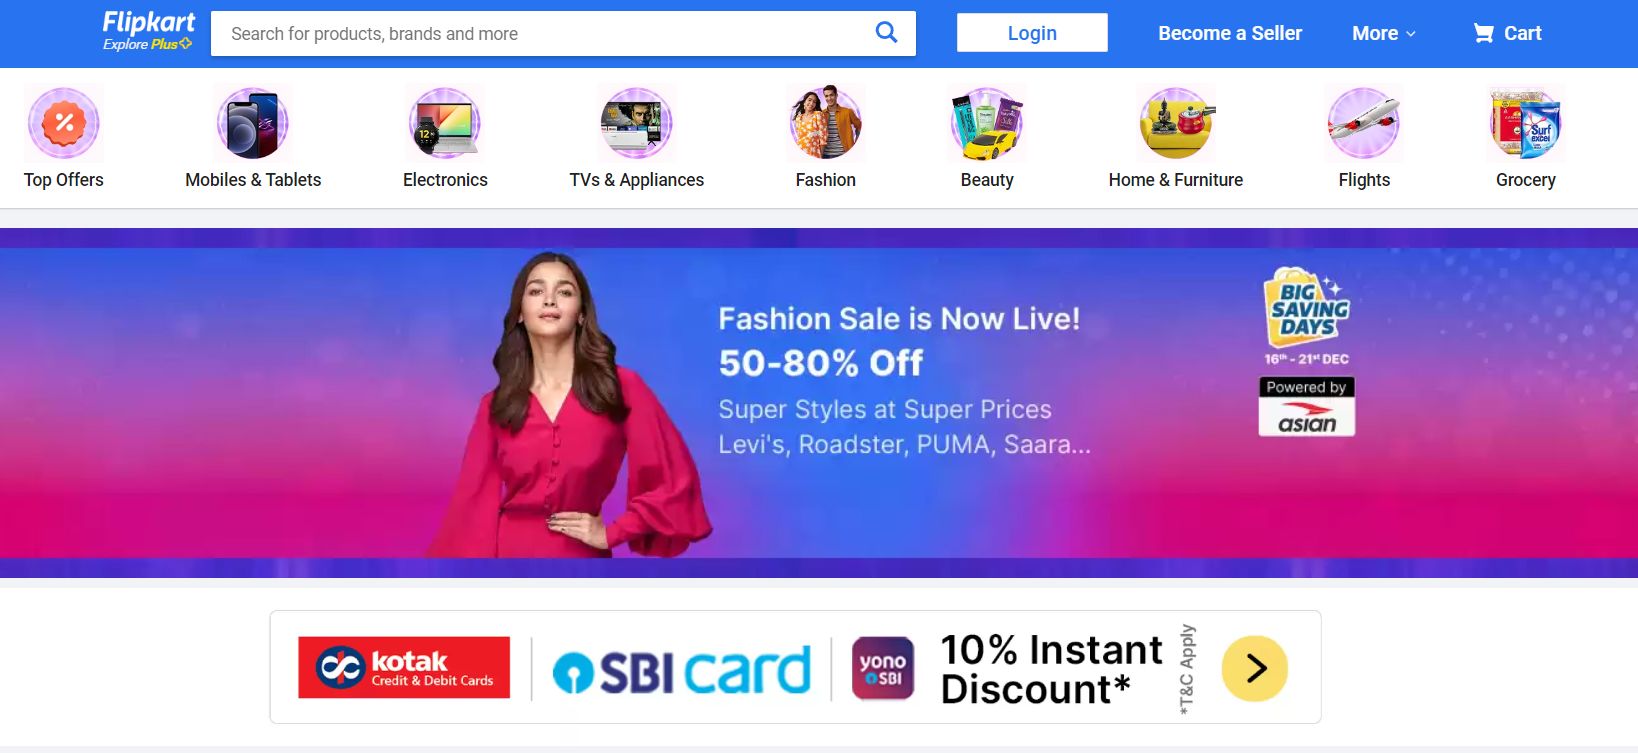Open the Fashion Sale banner

[819, 403]
